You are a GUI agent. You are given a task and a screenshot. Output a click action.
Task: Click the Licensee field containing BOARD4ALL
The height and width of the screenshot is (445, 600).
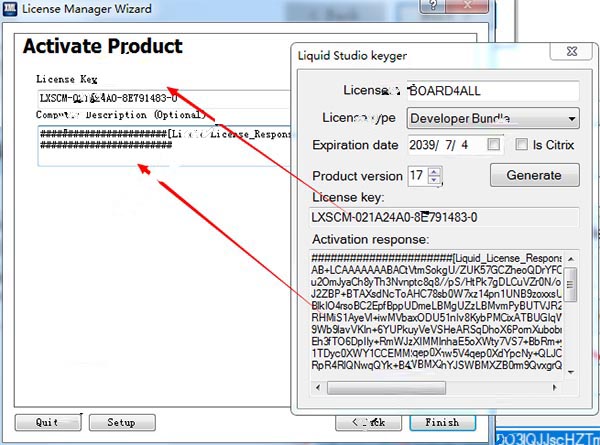tap(493, 91)
